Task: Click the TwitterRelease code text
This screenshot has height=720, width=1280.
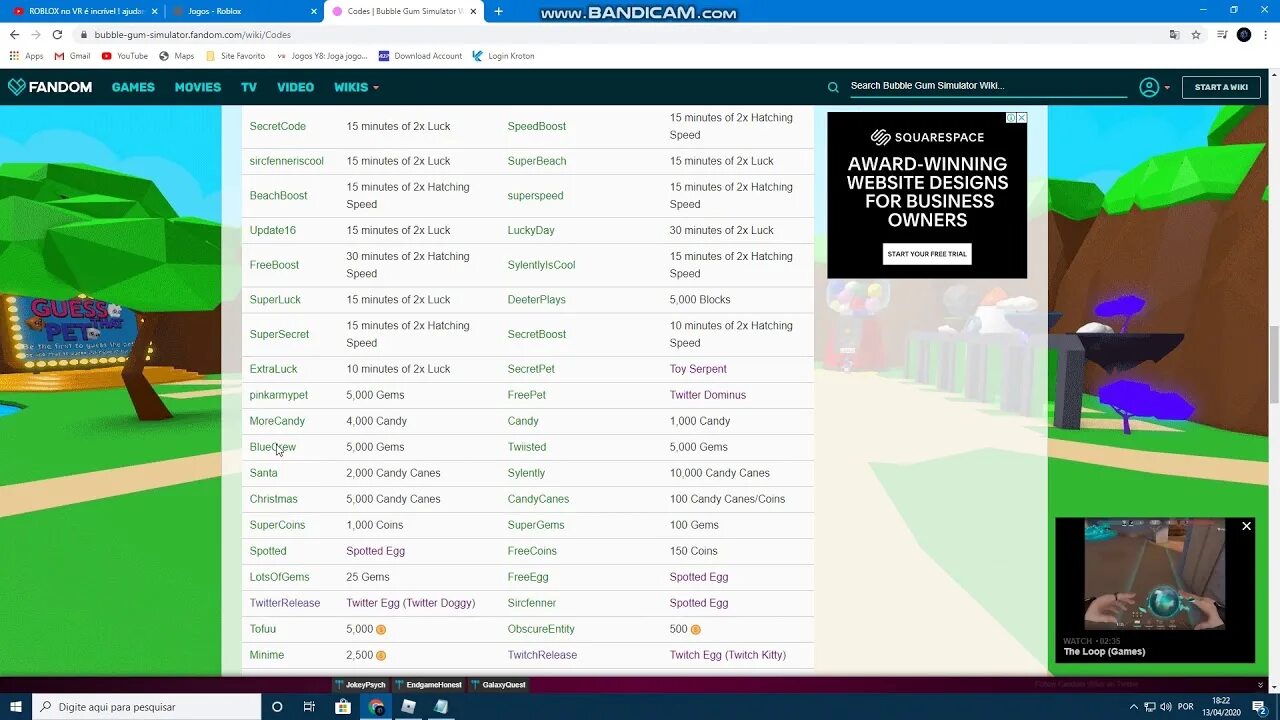Action: point(285,603)
